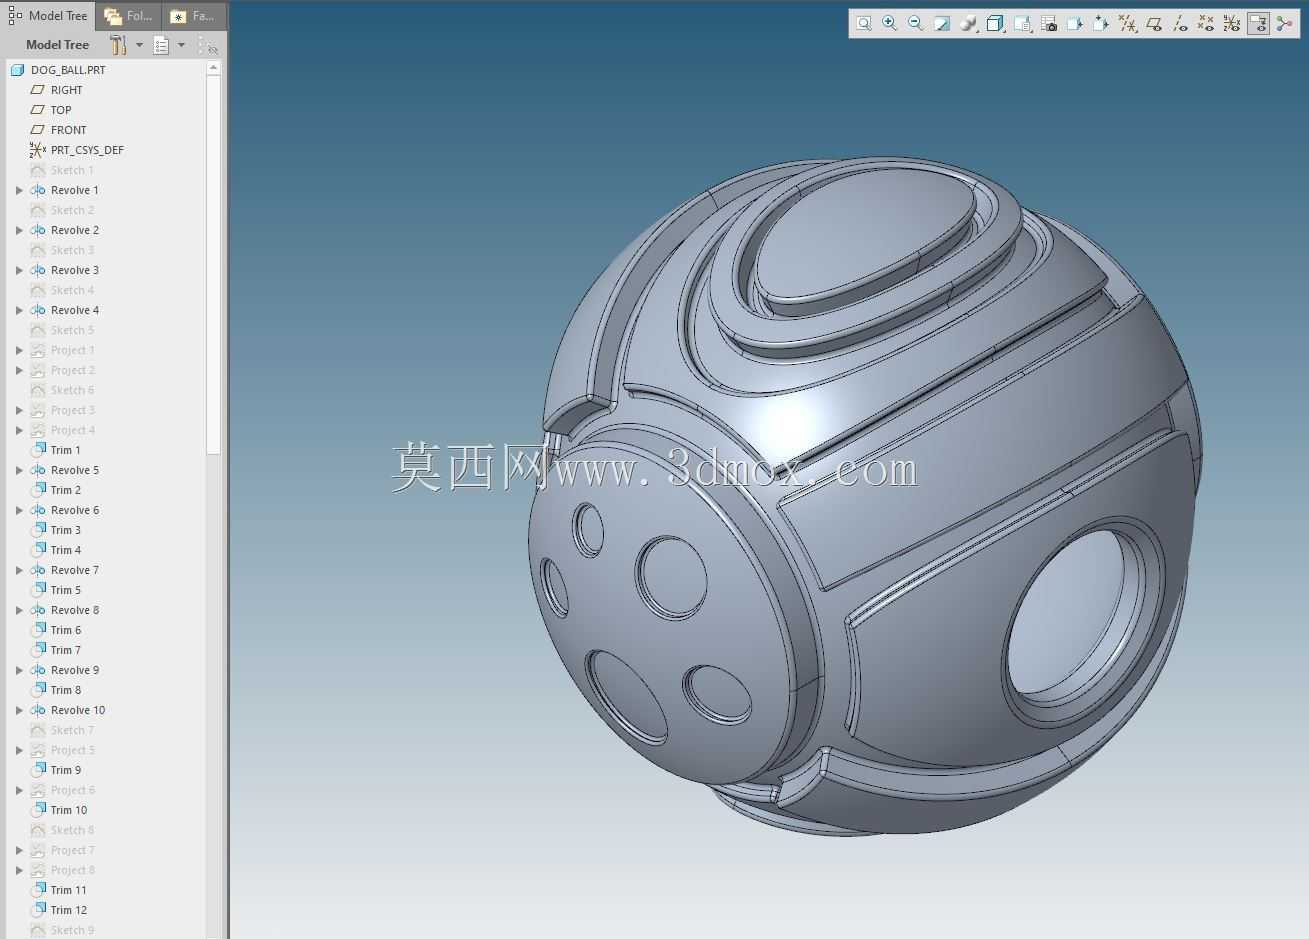Image resolution: width=1309 pixels, height=939 pixels.
Task: Expand the Project 2 feature
Action: (19, 370)
